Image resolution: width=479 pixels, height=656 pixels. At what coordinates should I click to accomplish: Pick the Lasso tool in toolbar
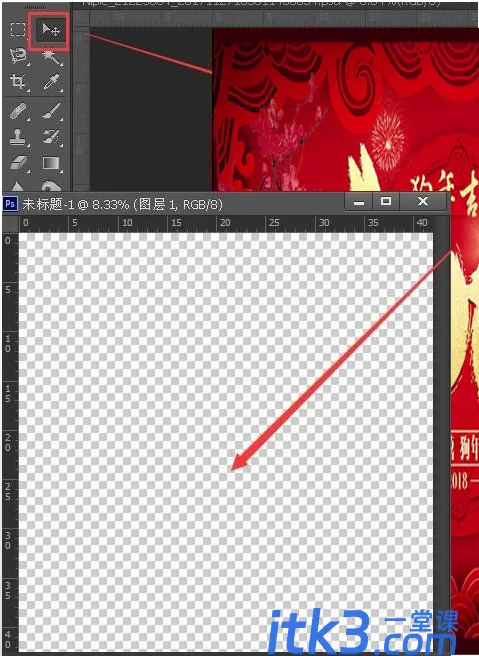[x=18, y=56]
